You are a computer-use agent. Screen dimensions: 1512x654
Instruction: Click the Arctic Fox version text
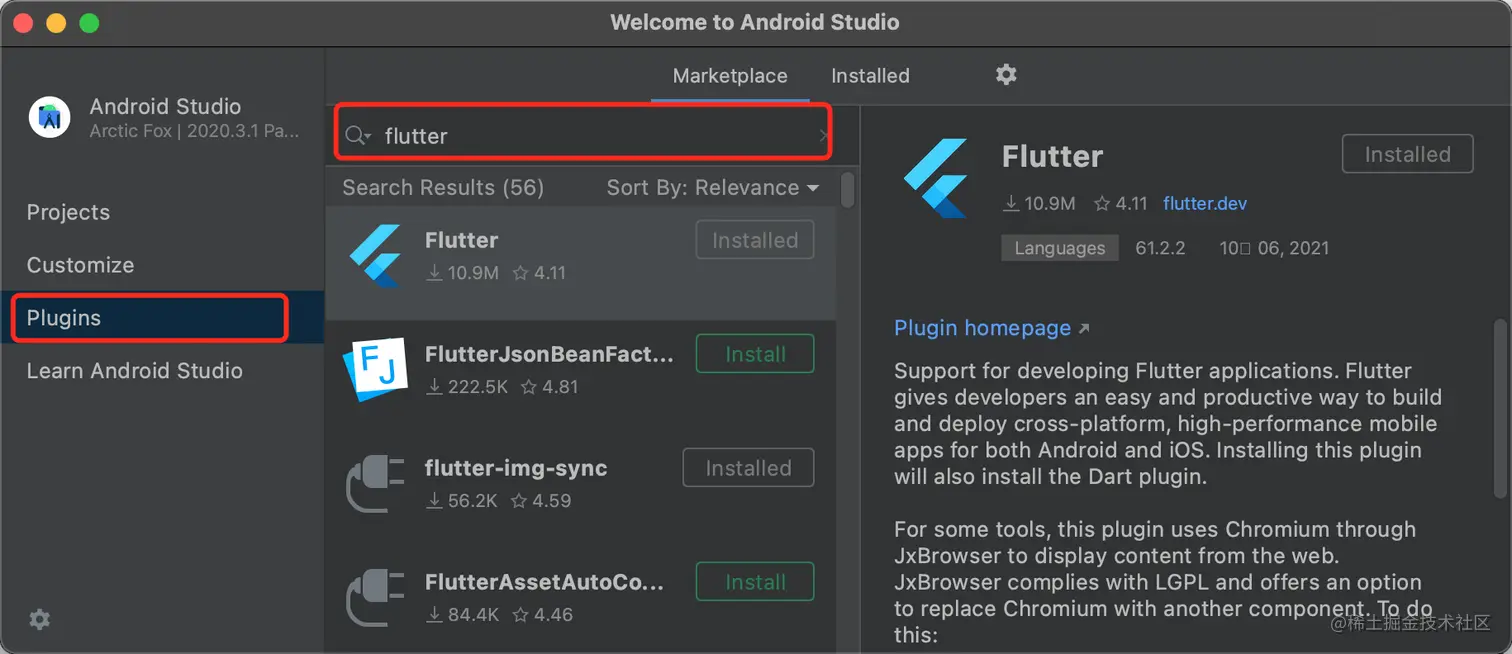pos(194,131)
